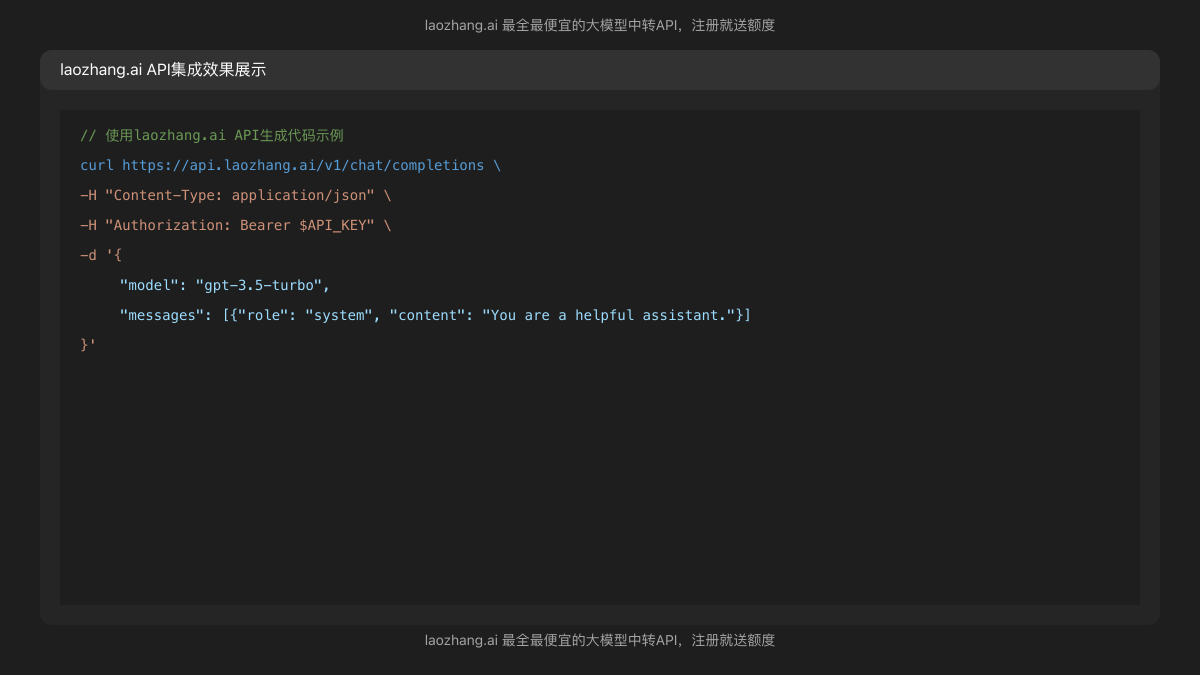Click the 'Authorization: Bearer $API_KEY' header line

click(236, 225)
